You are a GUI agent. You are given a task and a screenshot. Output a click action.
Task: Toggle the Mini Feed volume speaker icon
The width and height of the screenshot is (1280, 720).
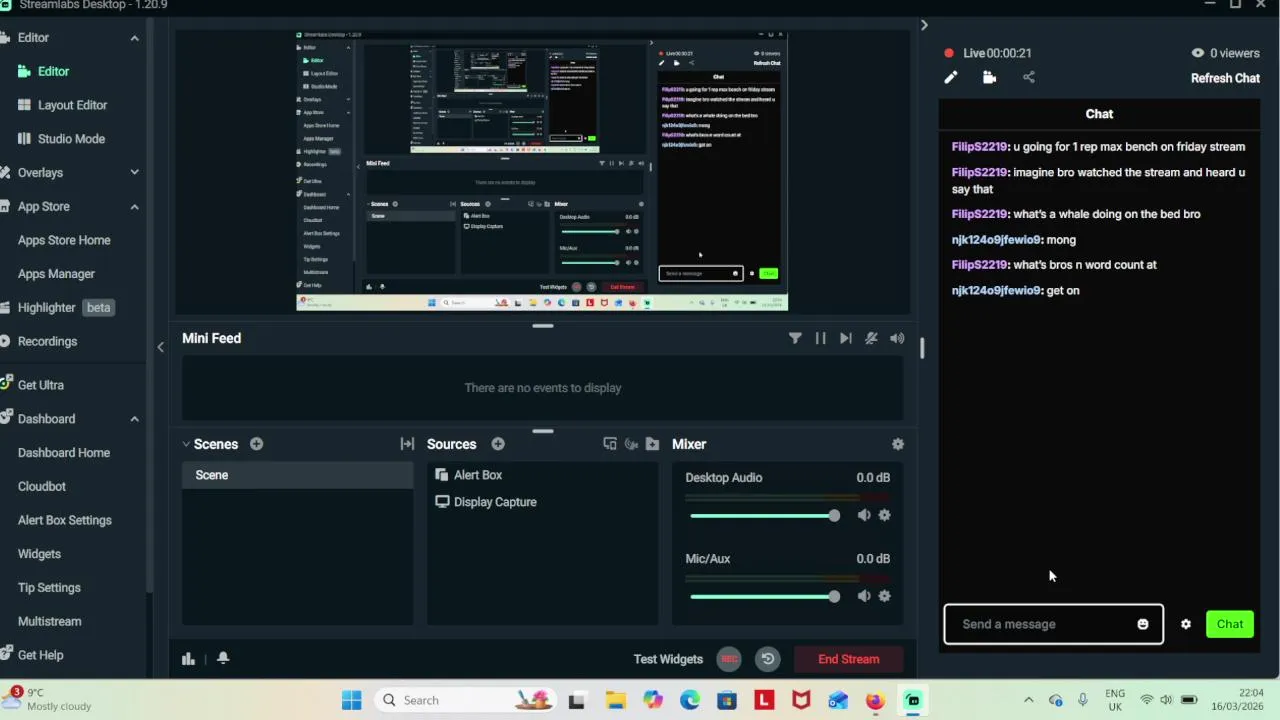897,338
